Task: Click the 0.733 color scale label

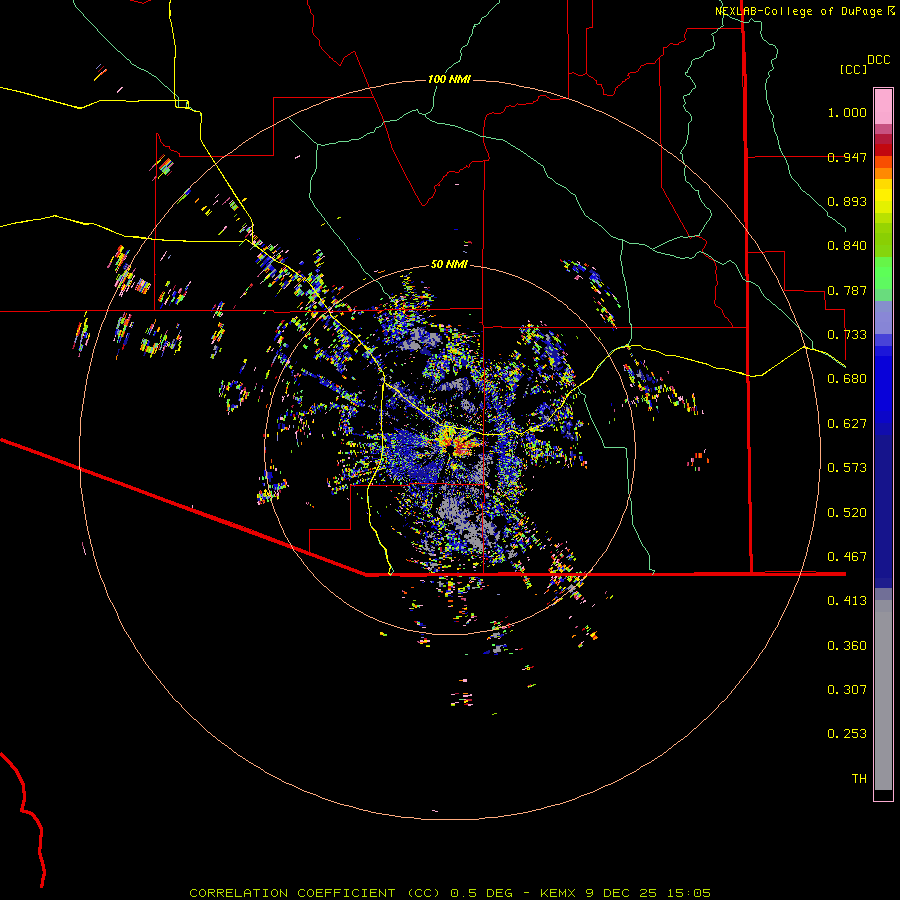Action: (x=847, y=335)
